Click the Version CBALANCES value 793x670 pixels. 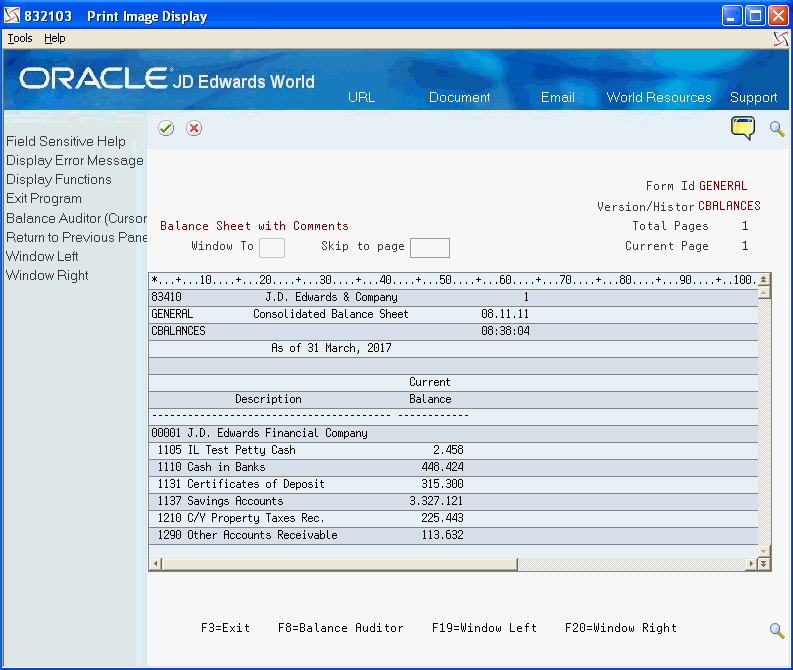(729, 206)
